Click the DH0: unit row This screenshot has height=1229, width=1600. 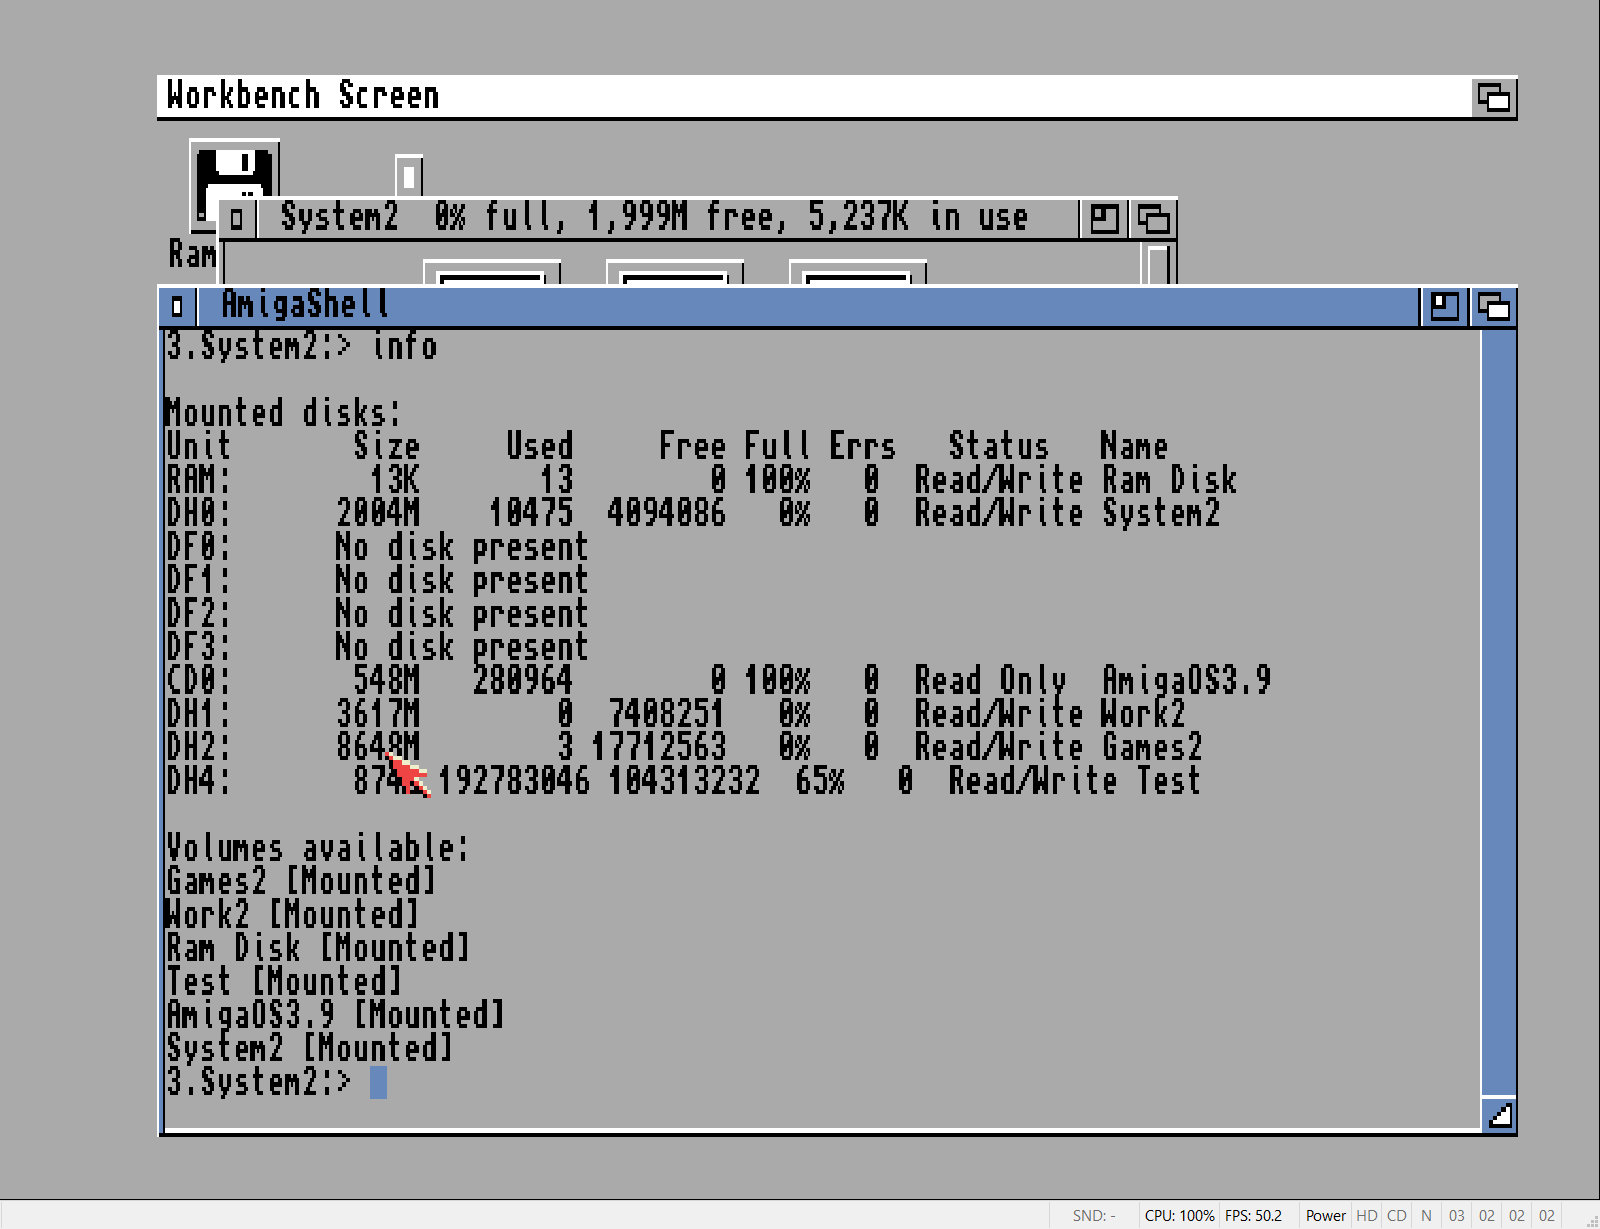693,513
